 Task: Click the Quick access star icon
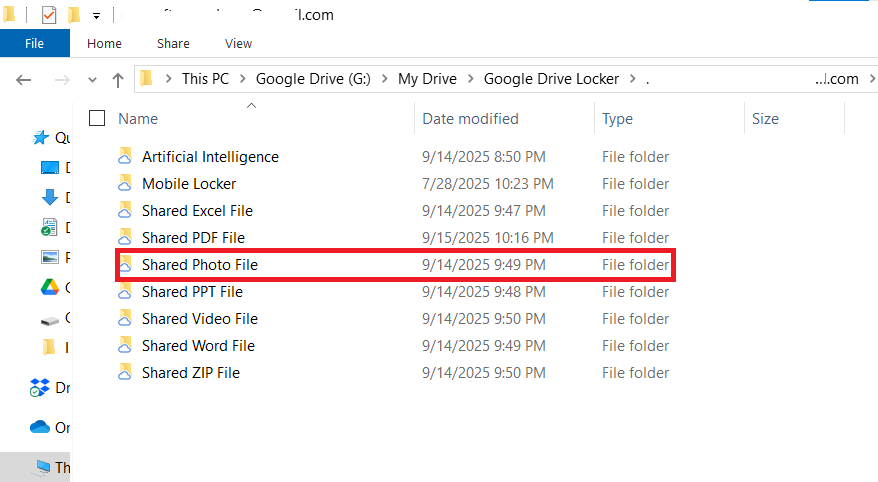tap(41, 138)
